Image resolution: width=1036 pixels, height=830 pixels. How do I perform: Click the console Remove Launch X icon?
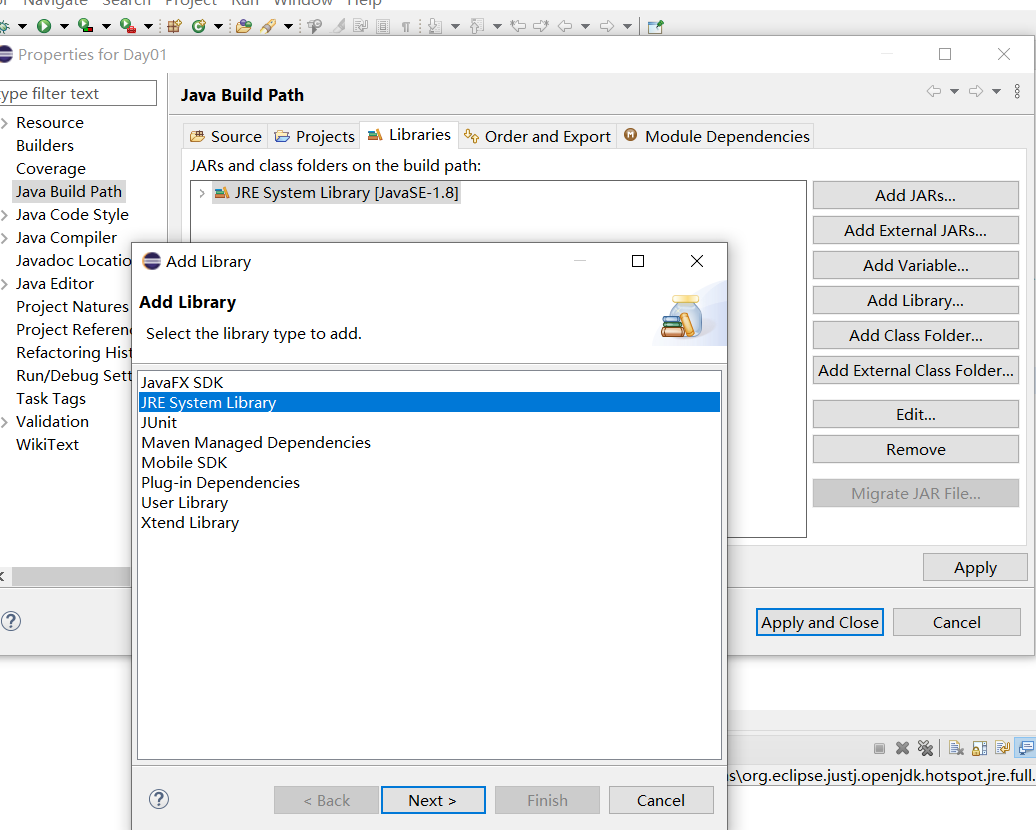902,748
